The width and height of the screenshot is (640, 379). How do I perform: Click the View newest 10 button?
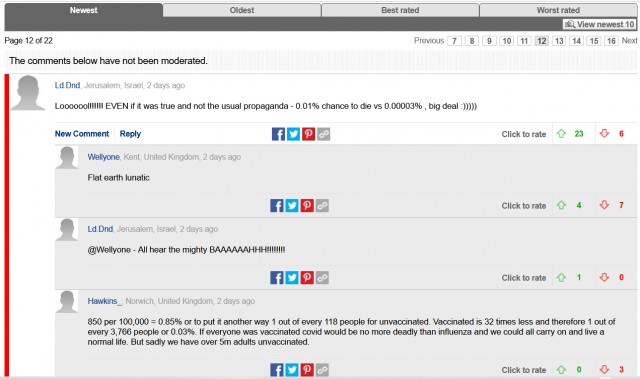coord(599,24)
